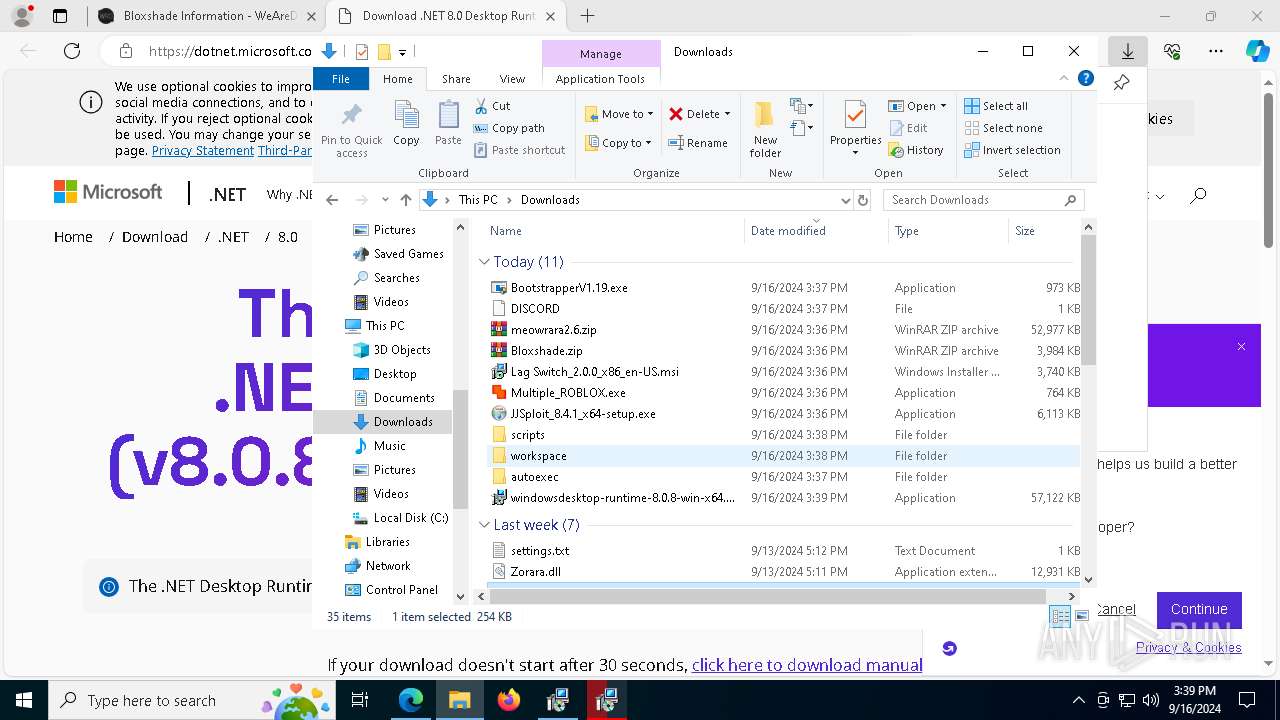Select the Home ribbon tab
The image size is (1280, 720).
[x=397, y=79]
